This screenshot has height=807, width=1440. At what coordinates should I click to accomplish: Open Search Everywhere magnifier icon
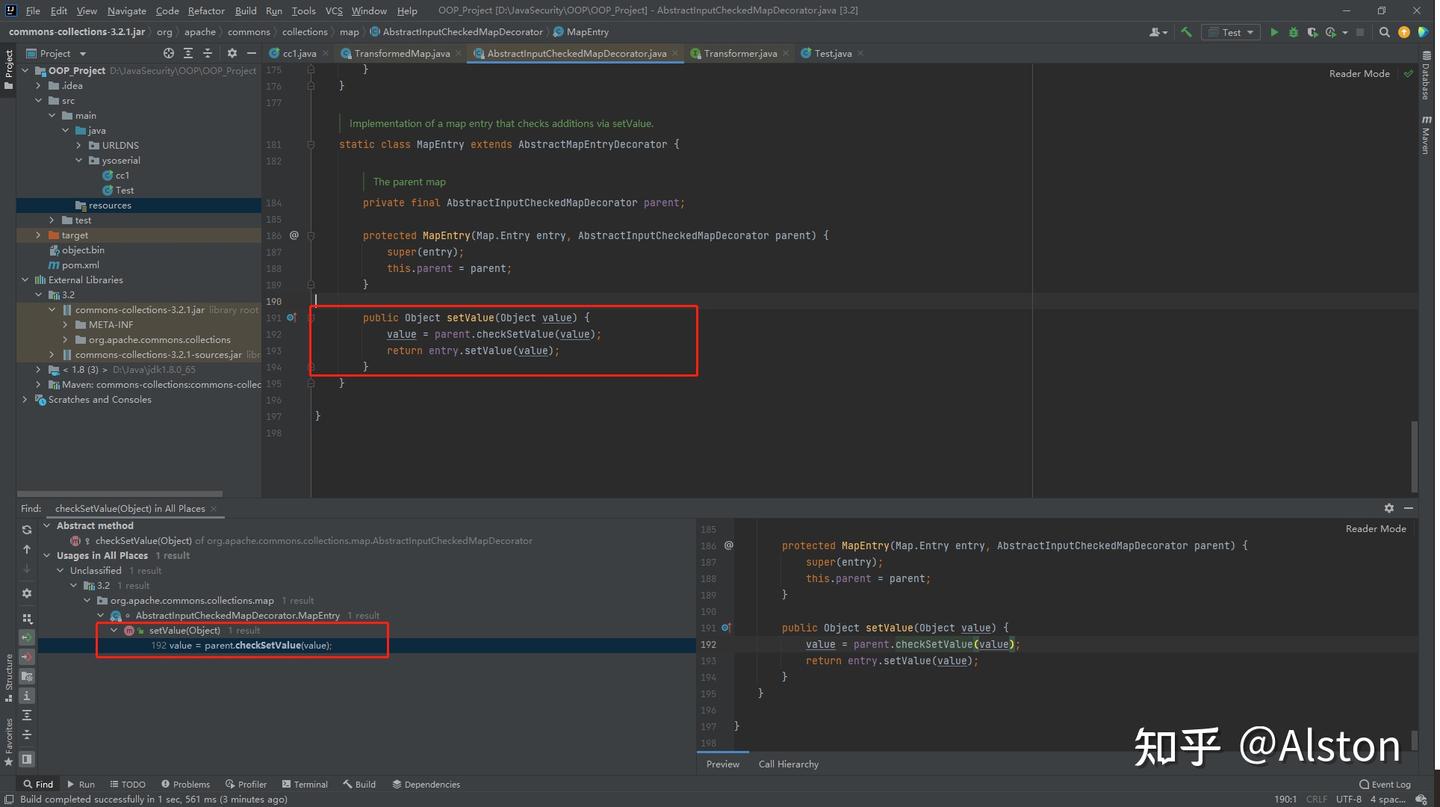[x=1385, y=32]
